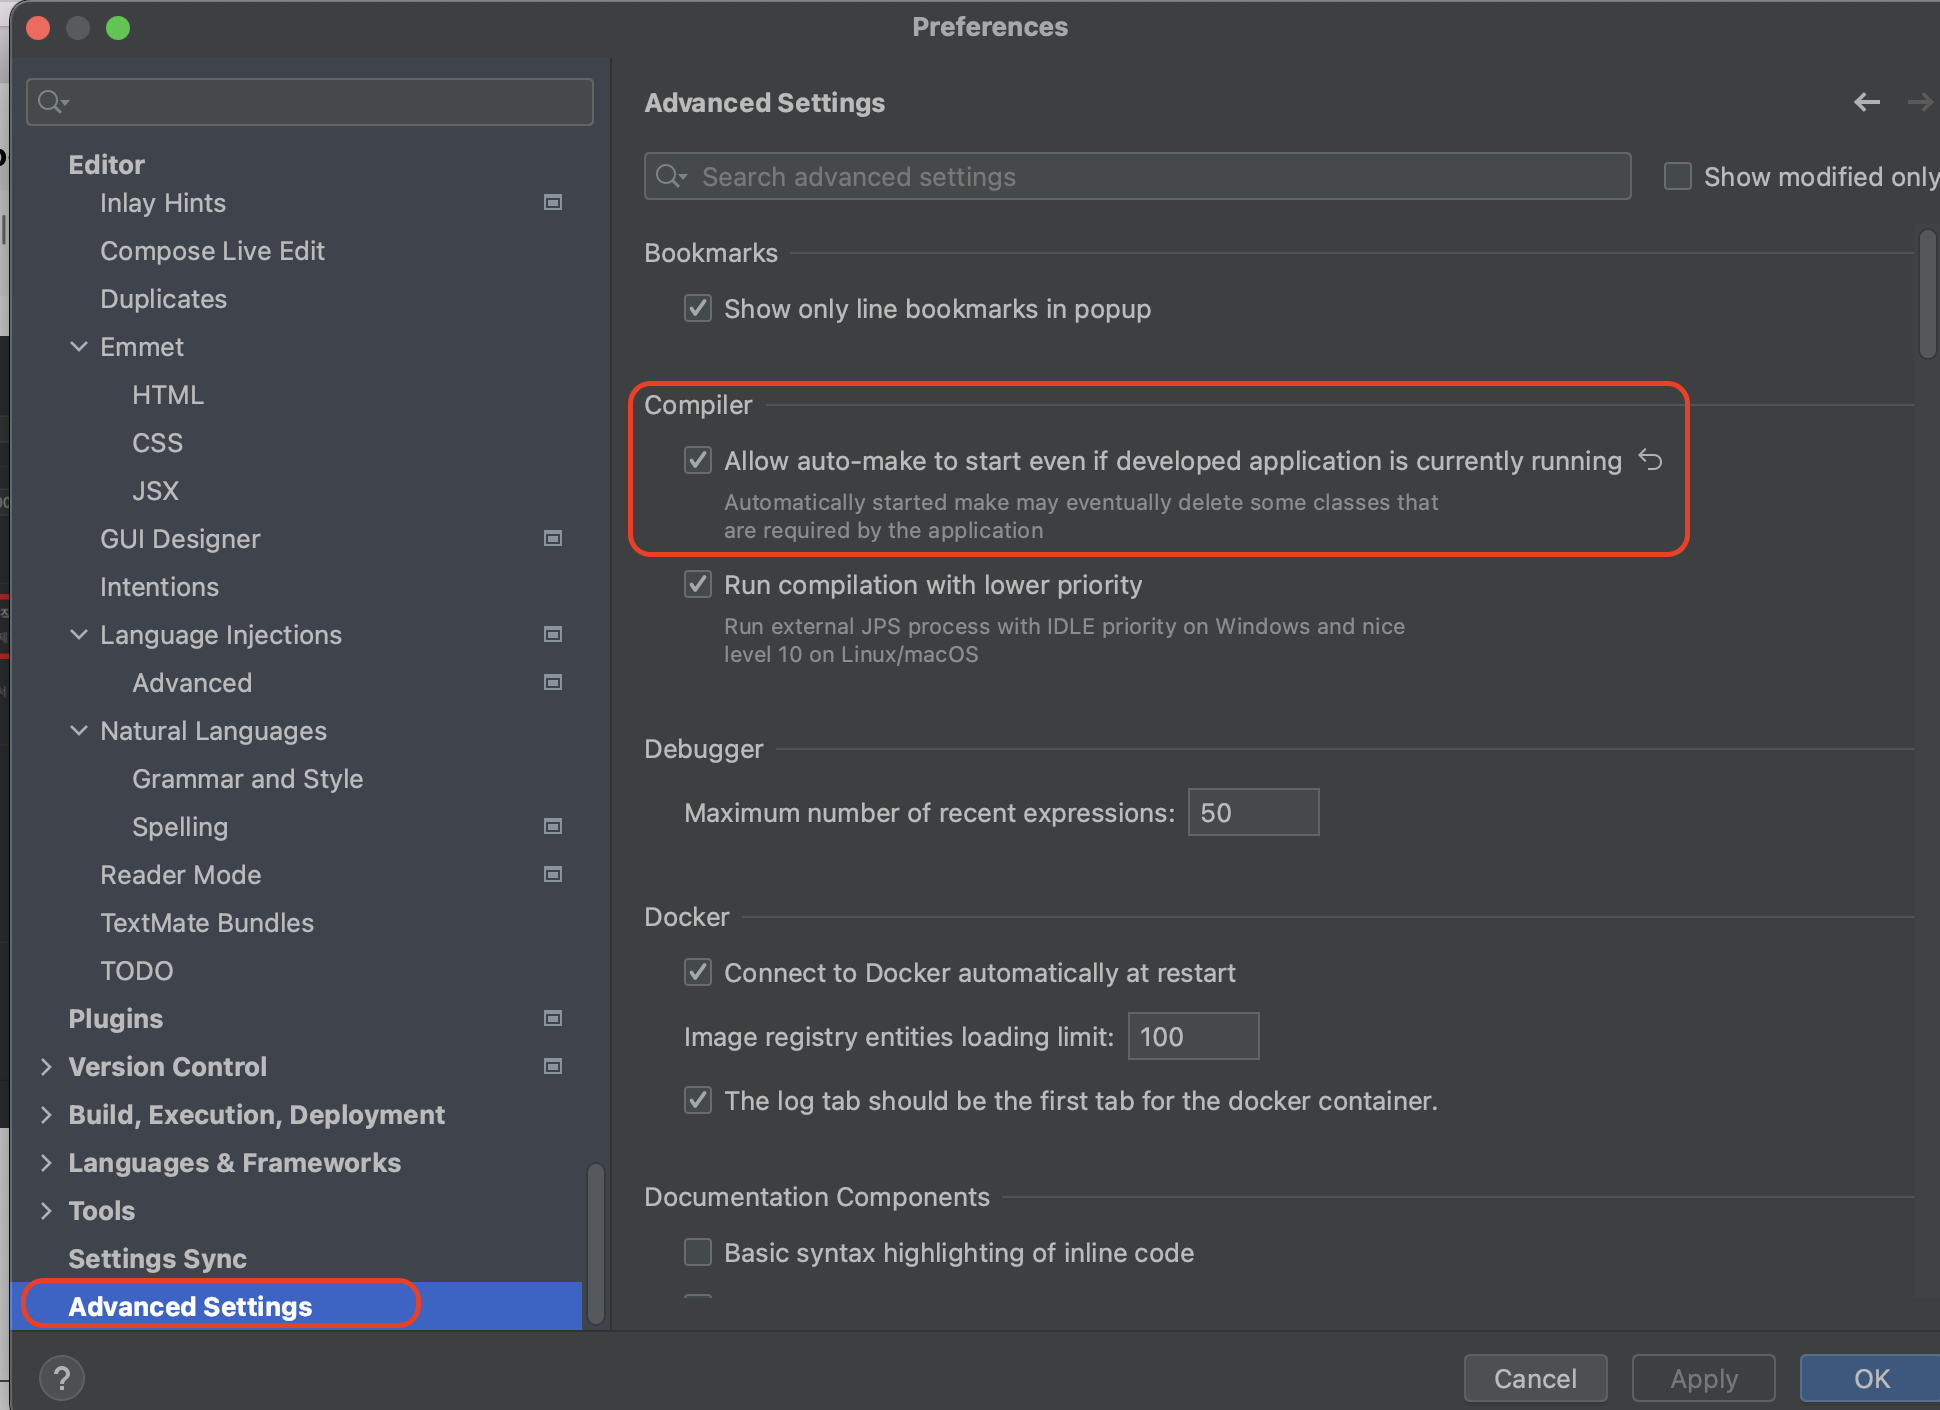Expand the Tools settings section

point(46,1211)
